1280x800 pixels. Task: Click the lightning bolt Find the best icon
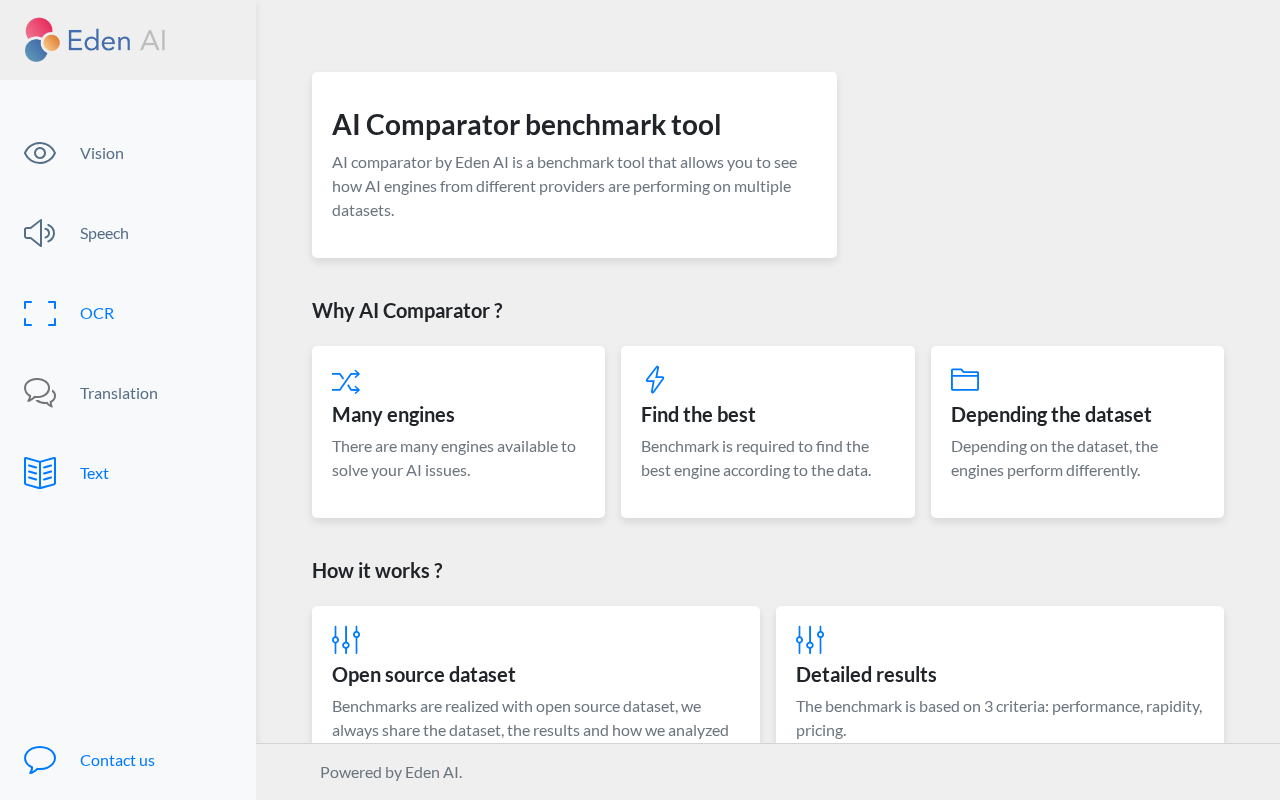click(655, 380)
